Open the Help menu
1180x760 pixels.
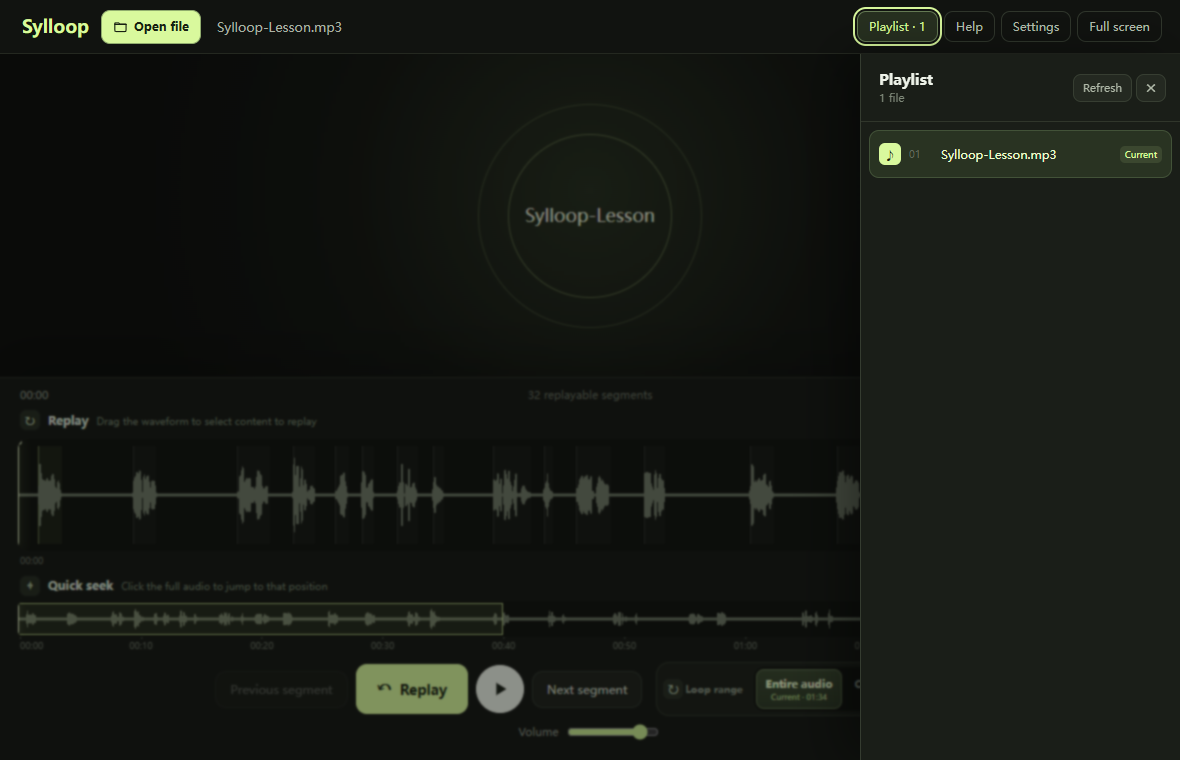point(969,26)
